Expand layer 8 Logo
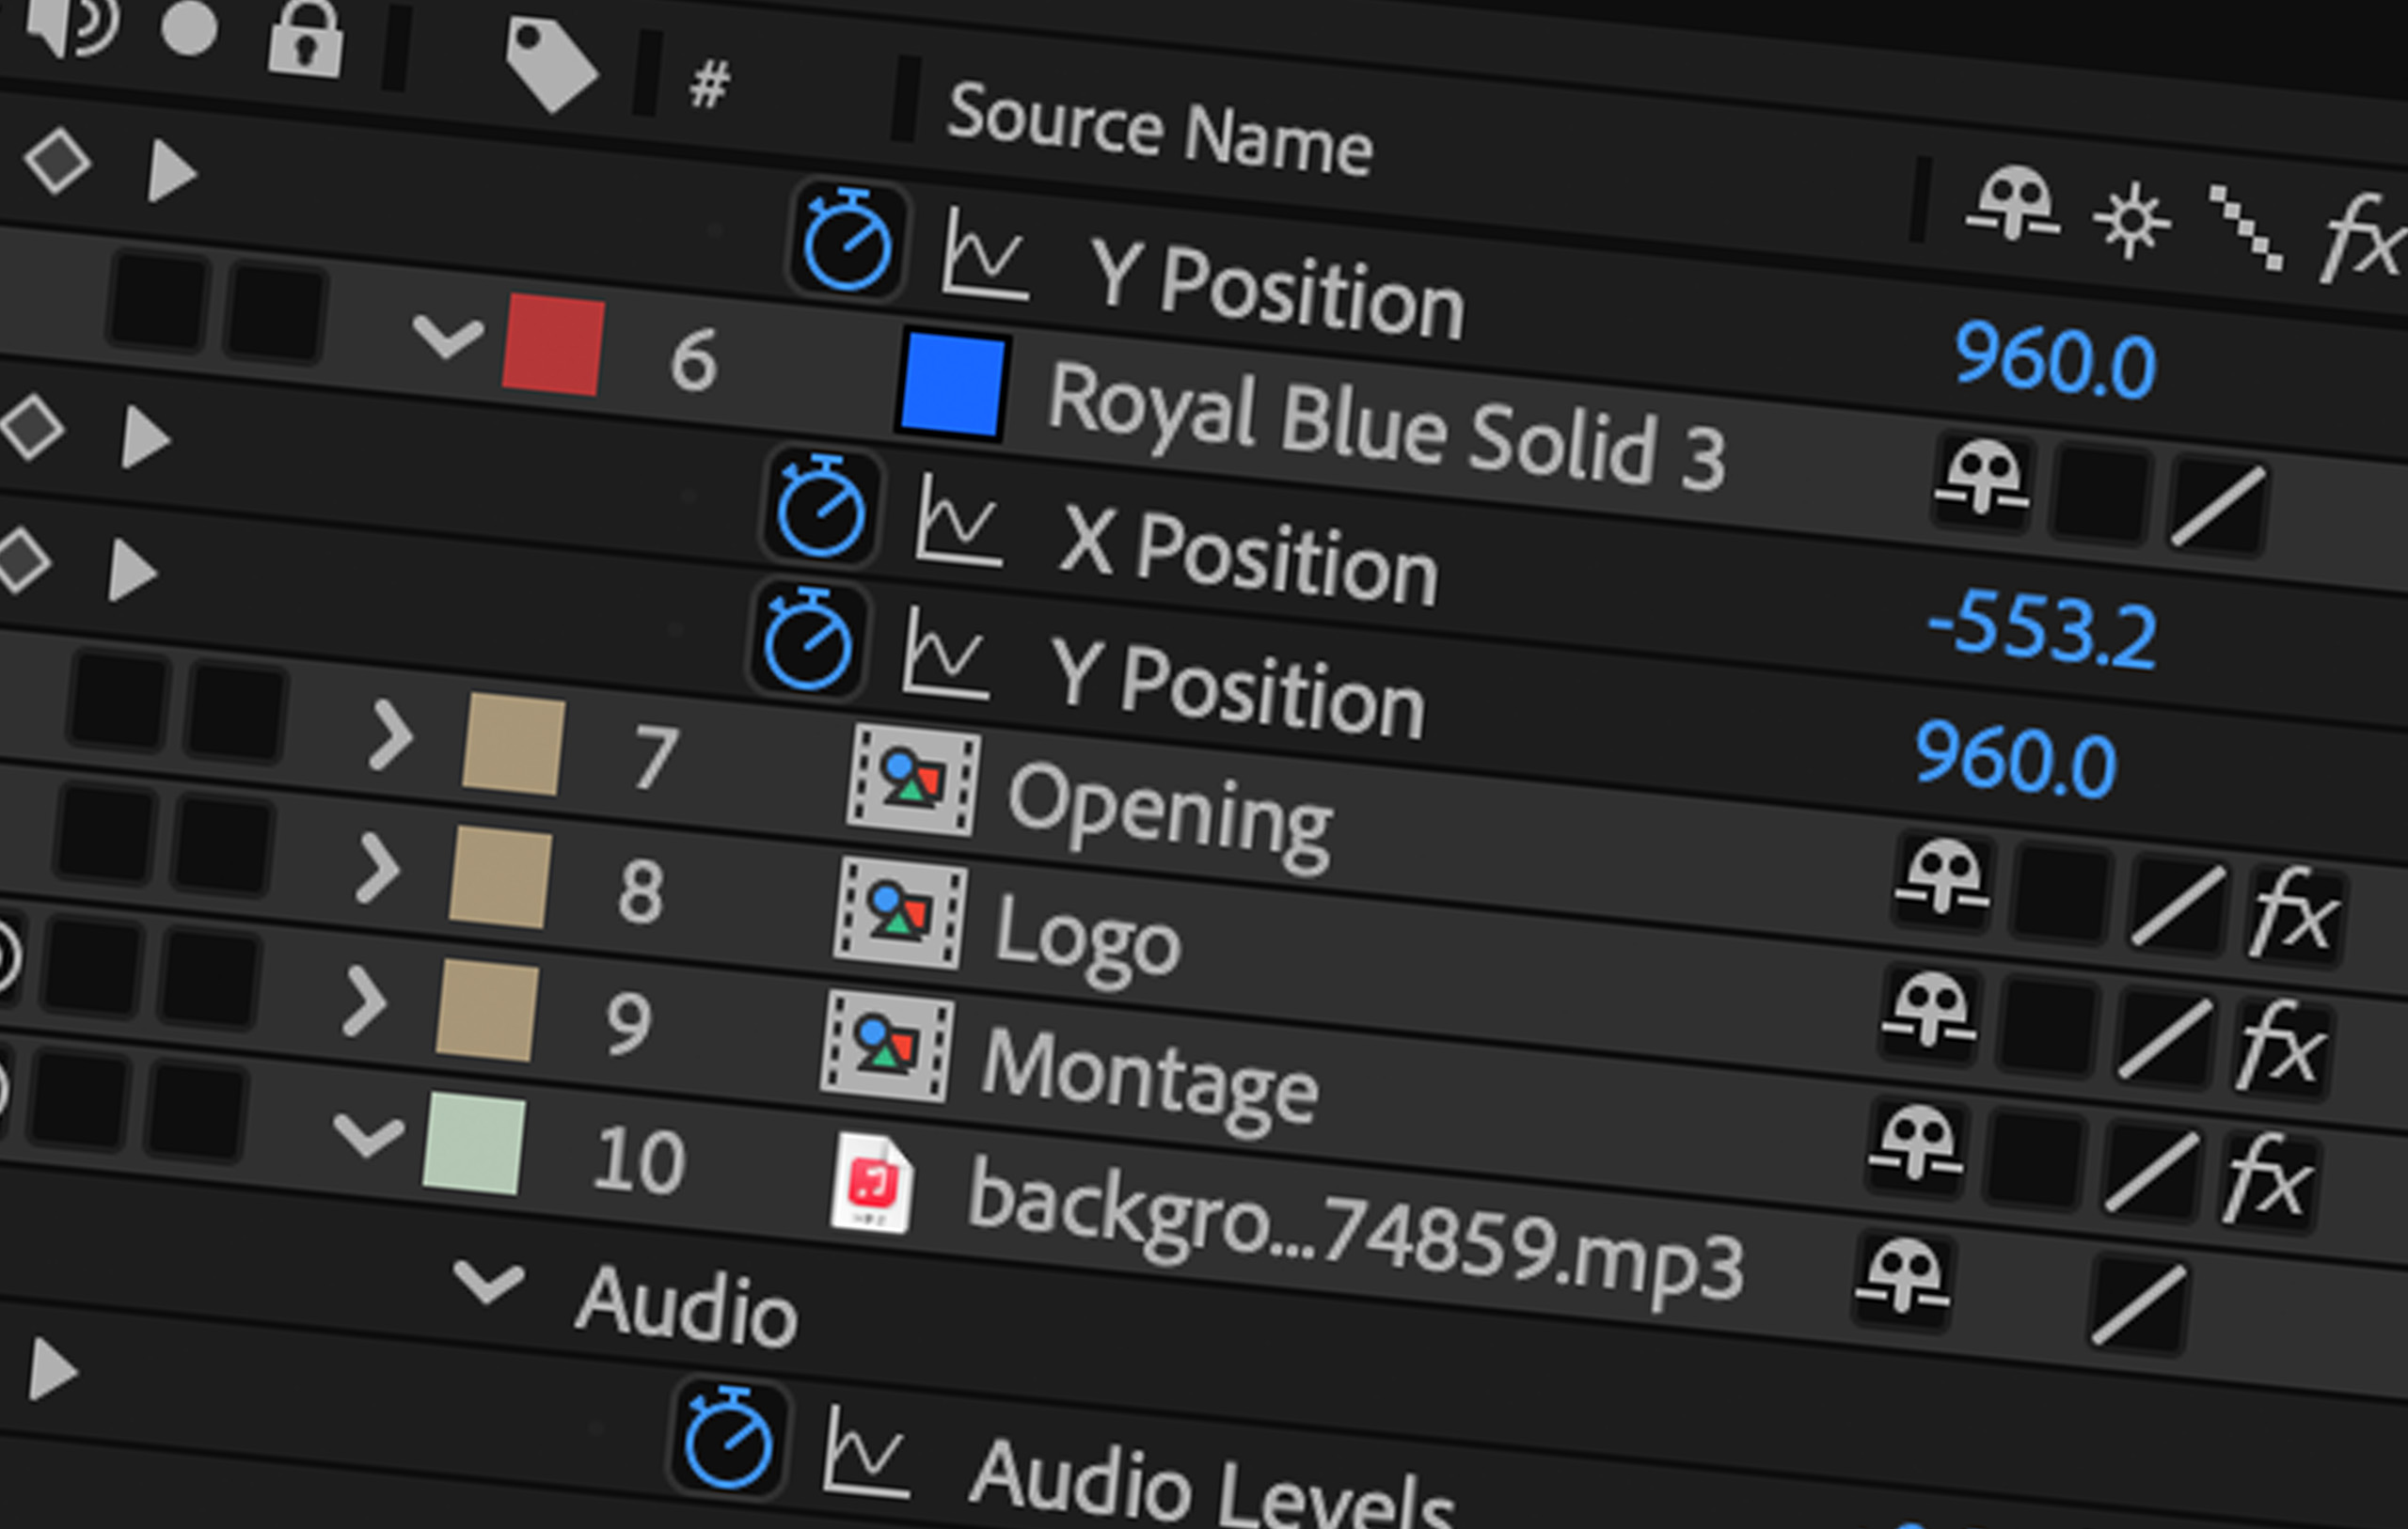The height and width of the screenshot is (1529, 2408). click(378, 868)
